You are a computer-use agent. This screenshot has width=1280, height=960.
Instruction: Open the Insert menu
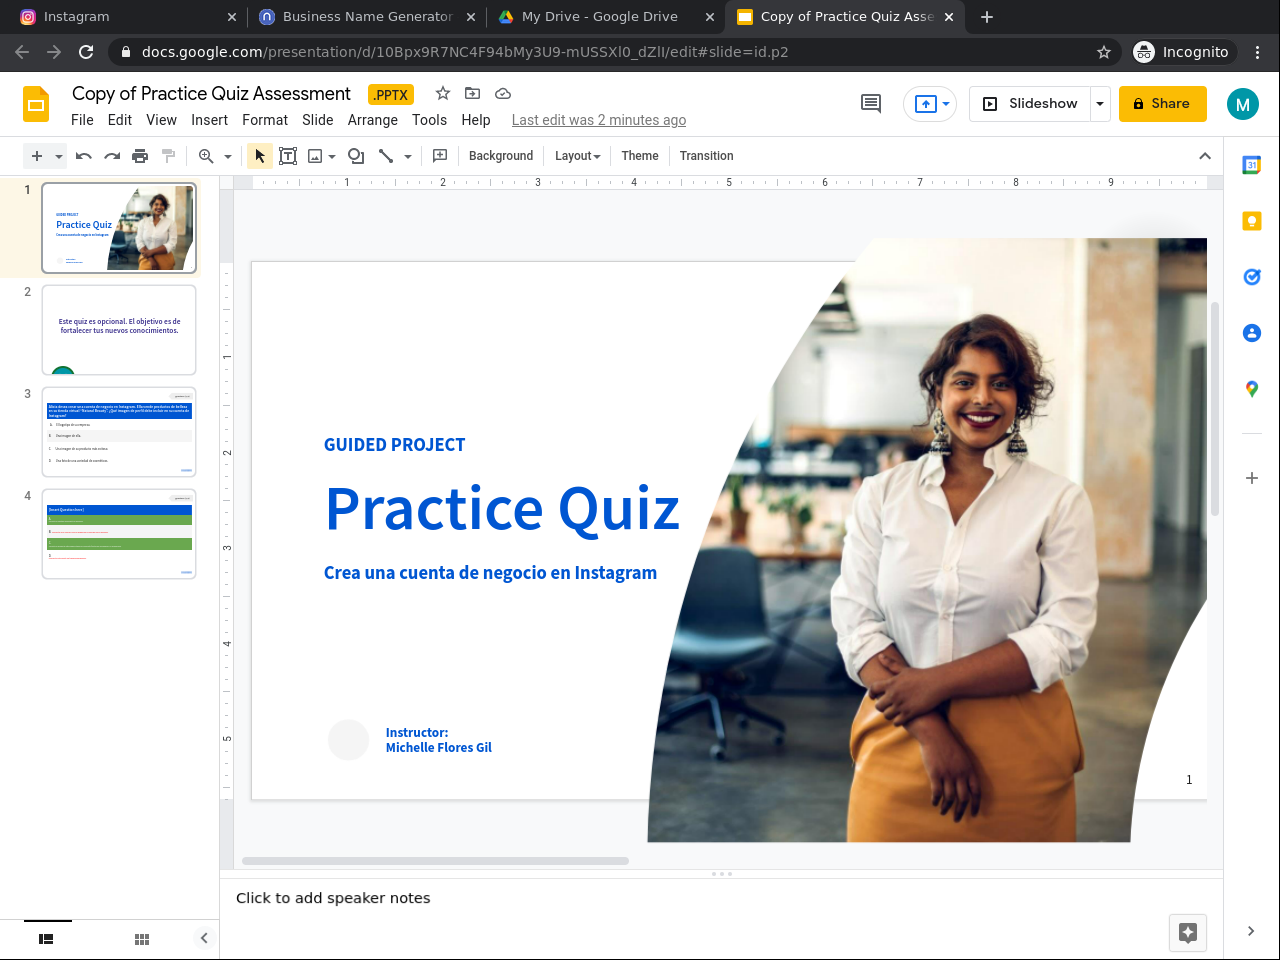[210, 120]
